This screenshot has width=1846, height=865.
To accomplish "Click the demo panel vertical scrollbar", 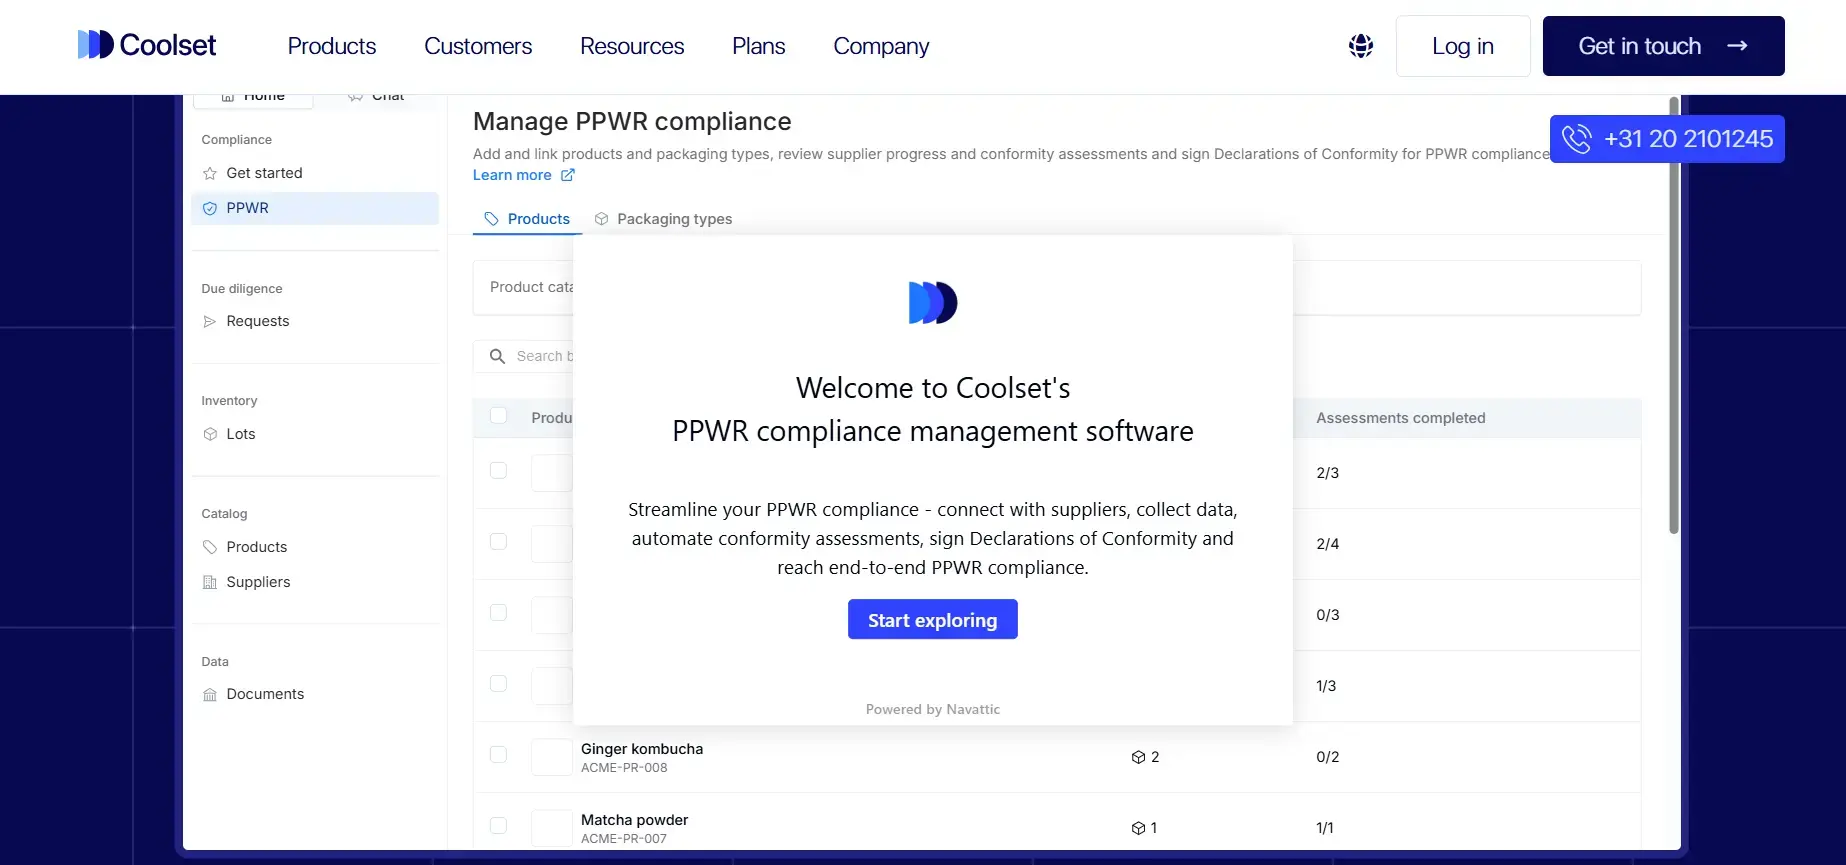I will click(1674, 316).
